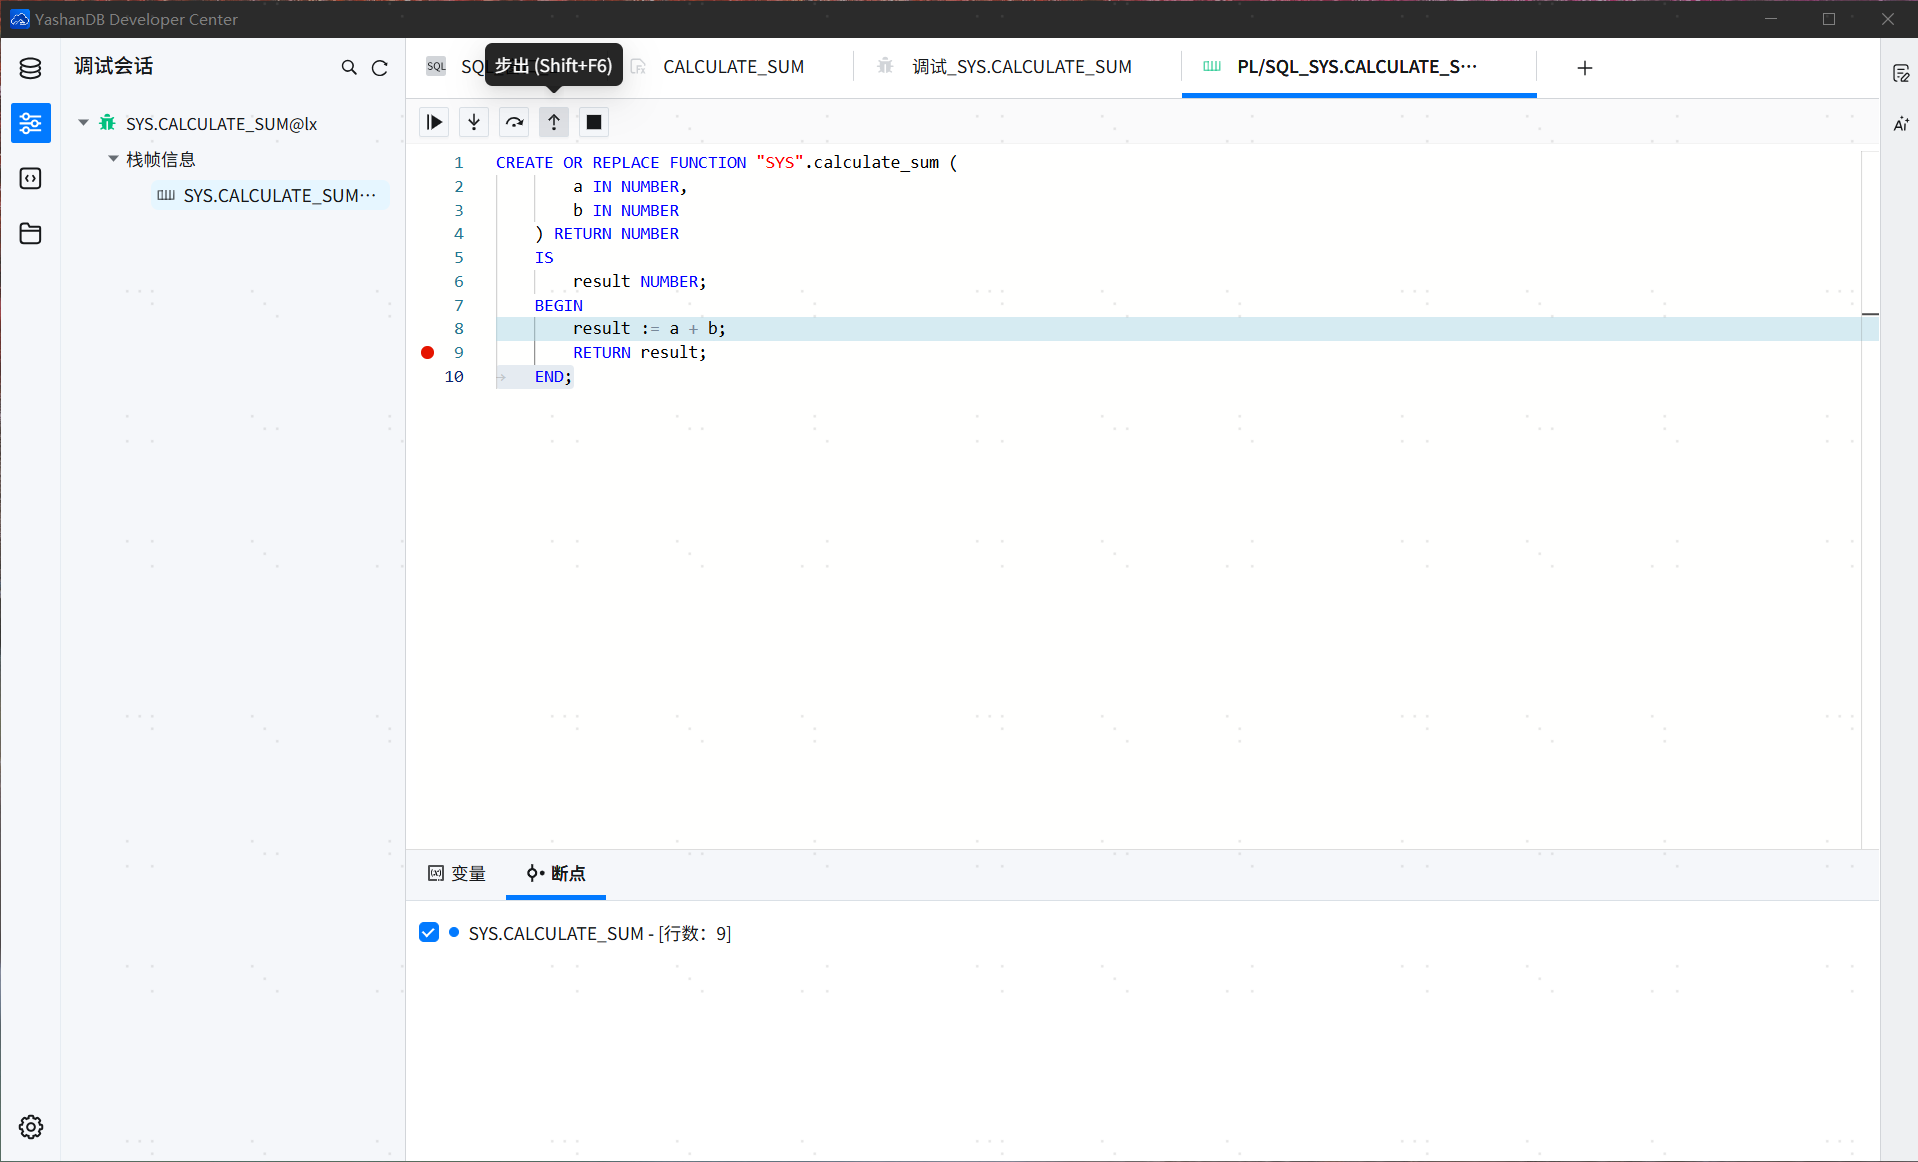Click the resume/continue debug button
The width and height of the screenshot is (1918, 1162).
(x=434, y=122)
